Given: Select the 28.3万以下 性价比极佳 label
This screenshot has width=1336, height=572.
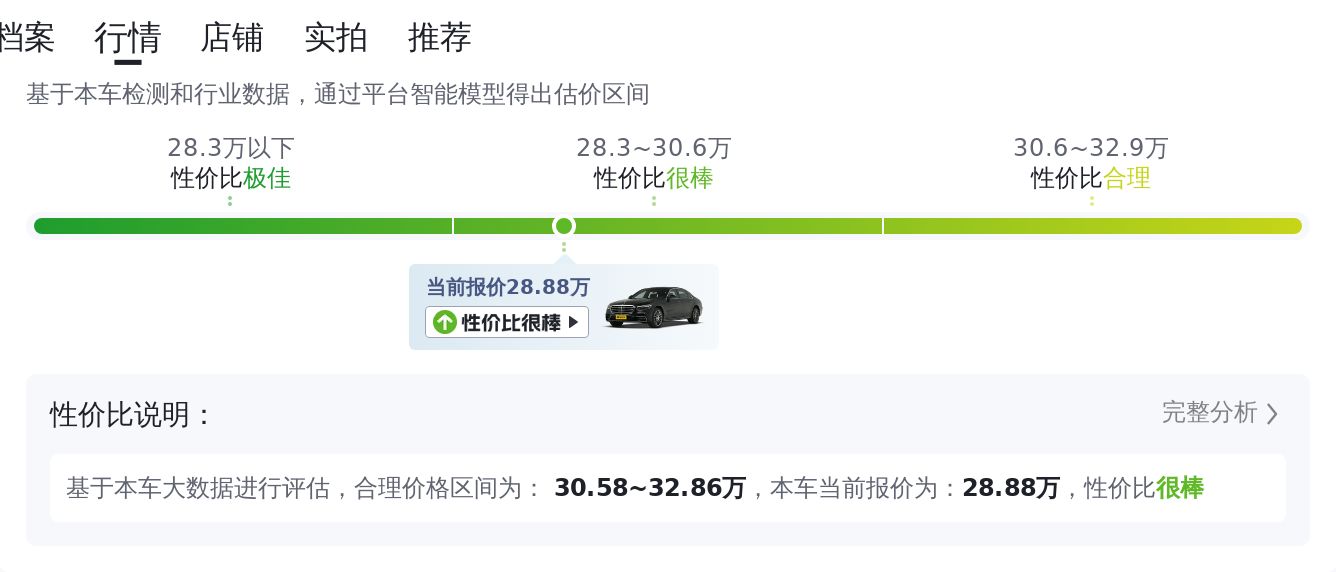Looking at the screenshot, I should click(231, 164).
